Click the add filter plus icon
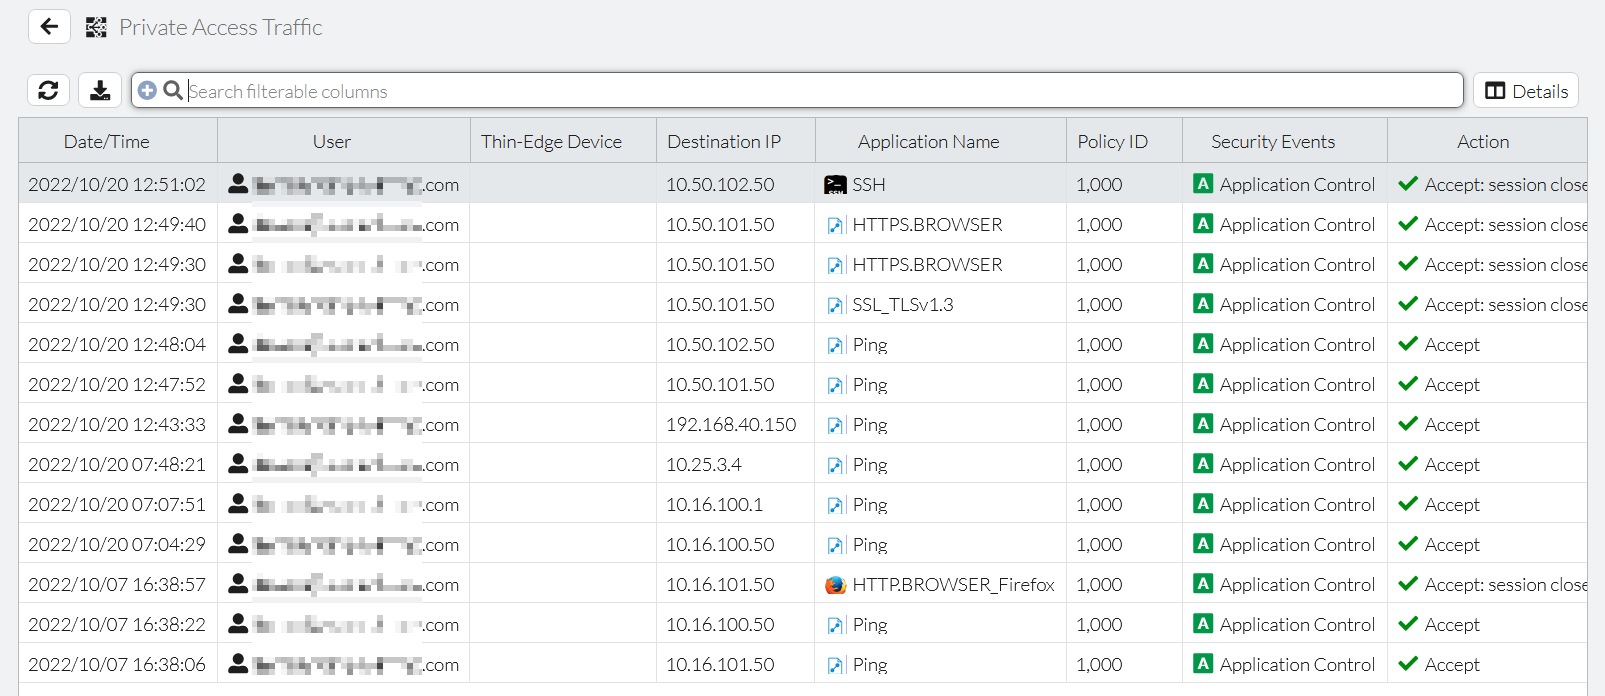The image size is (1605, 696). point(147,91)
